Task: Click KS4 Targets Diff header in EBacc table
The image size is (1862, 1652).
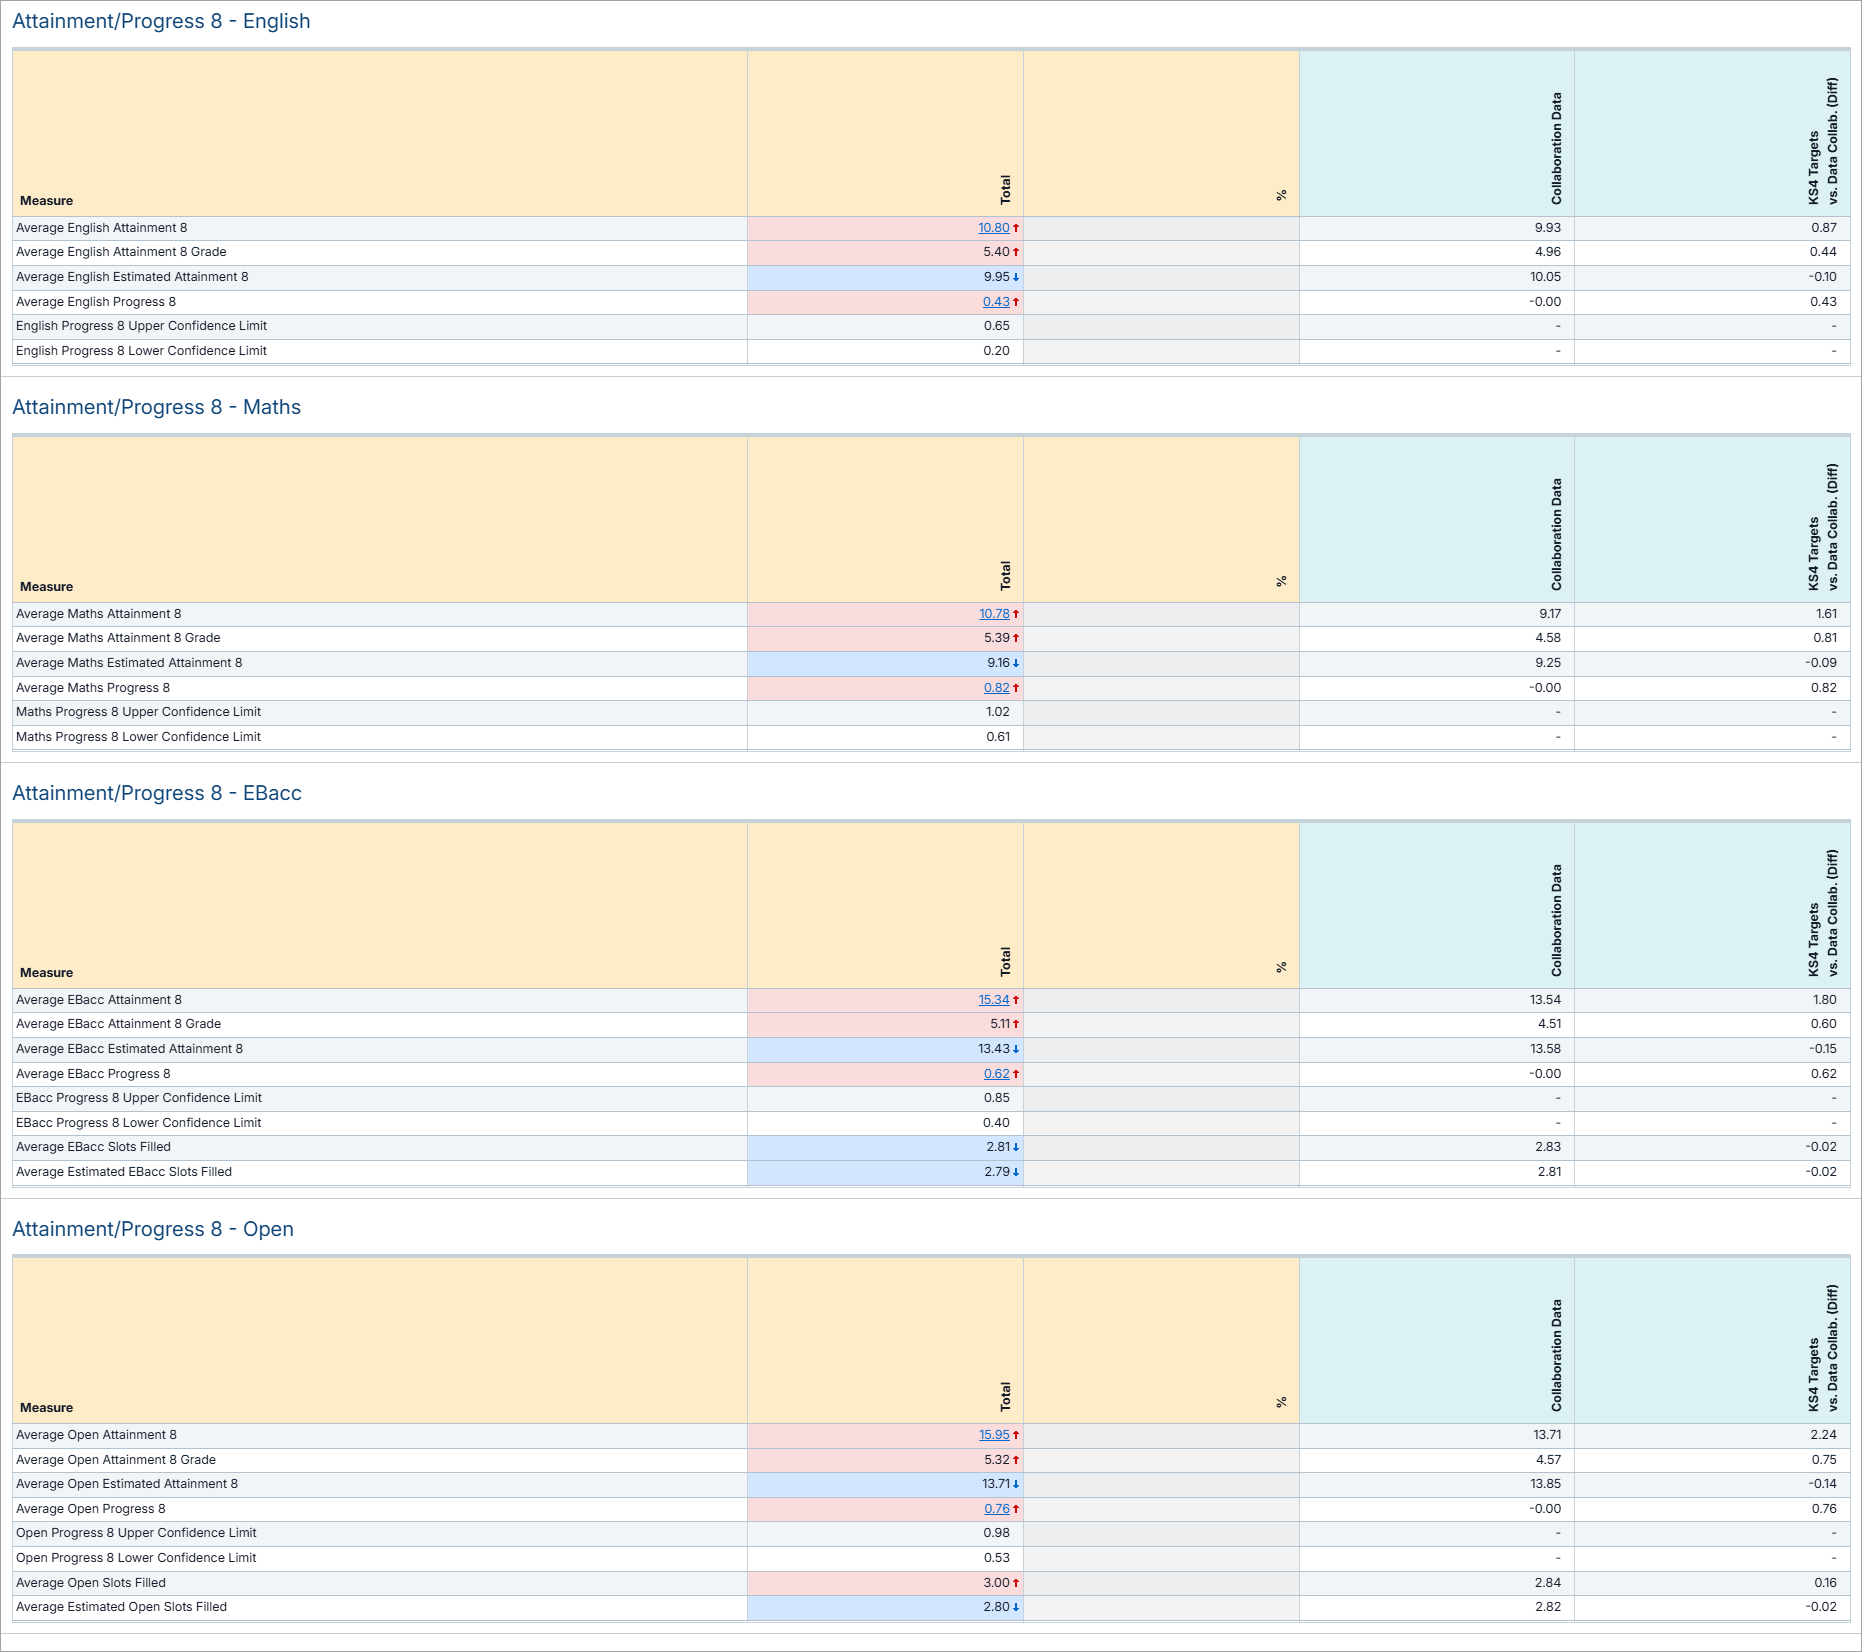Action: click(x=1822, y=913)
